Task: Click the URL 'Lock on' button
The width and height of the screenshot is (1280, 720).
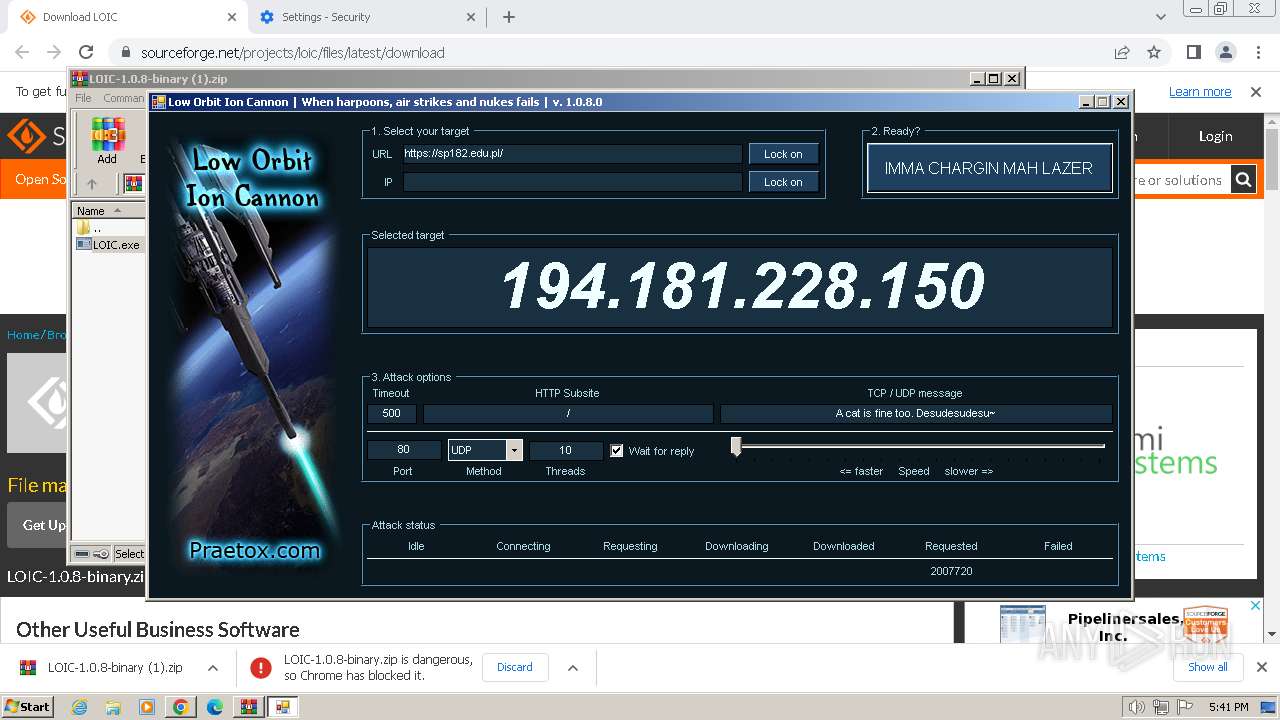Action: (x=783, y=154)
